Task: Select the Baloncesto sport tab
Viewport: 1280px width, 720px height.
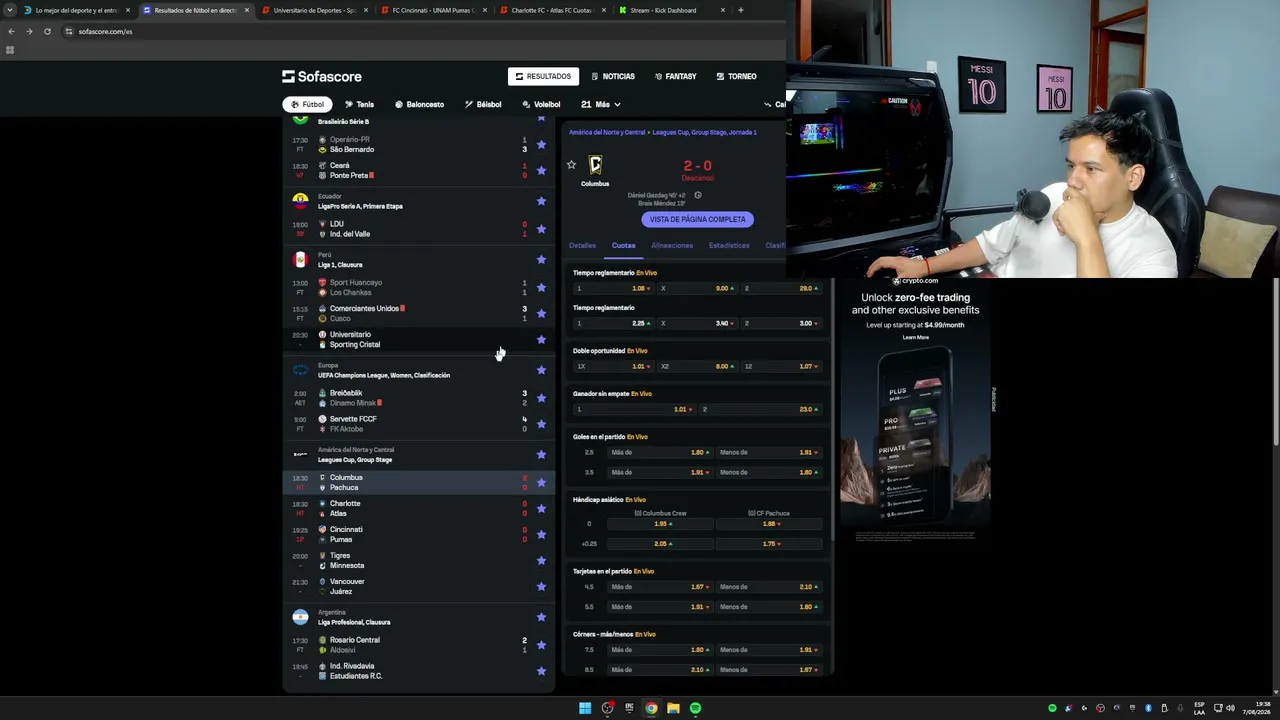Action: [419, 104]
